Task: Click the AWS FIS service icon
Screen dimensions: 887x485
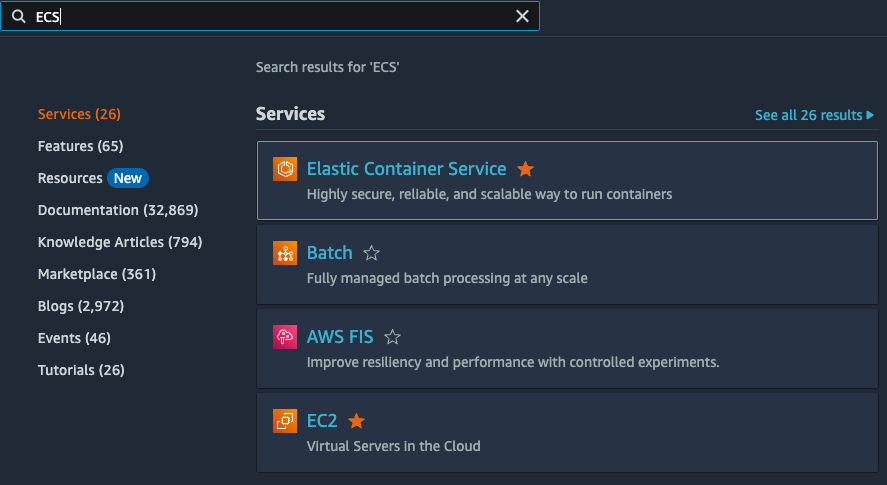Action: pyautogui.click(x=285, y=337)
